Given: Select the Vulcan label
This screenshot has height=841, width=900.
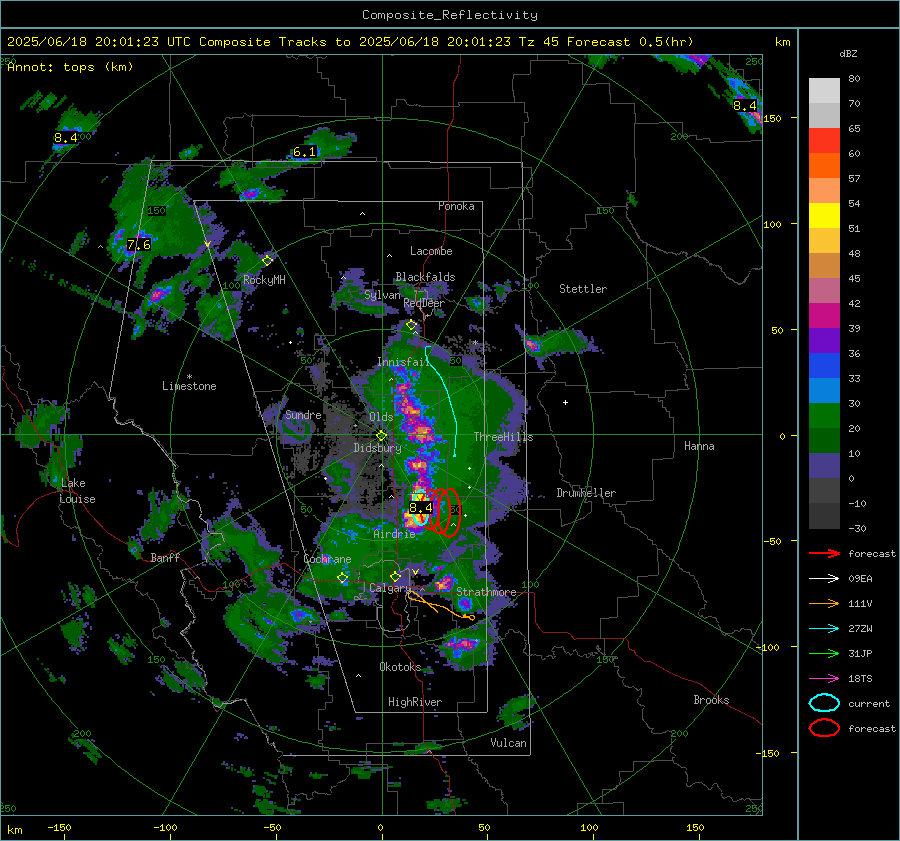Looking at the screenshot, I should click(x=508, y=743).
